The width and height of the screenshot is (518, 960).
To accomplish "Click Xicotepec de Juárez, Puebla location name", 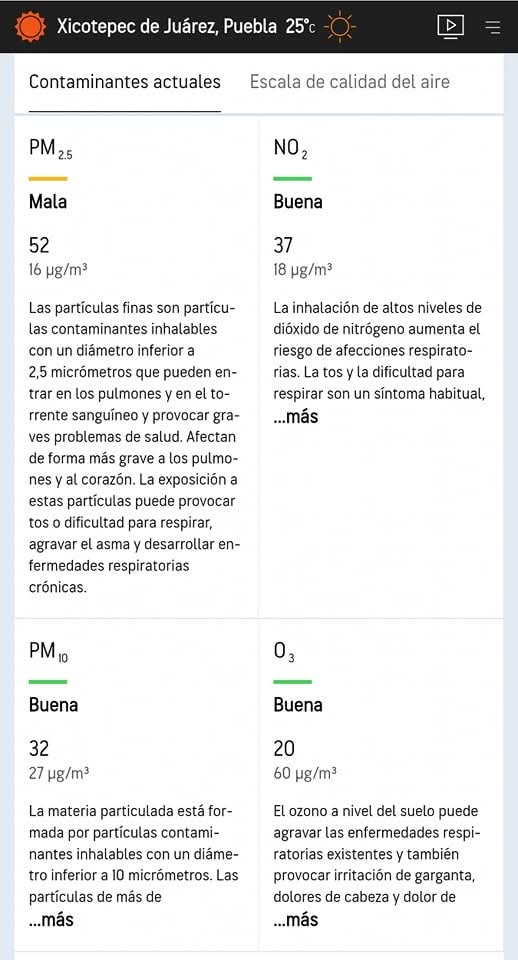I will (167, 27).
